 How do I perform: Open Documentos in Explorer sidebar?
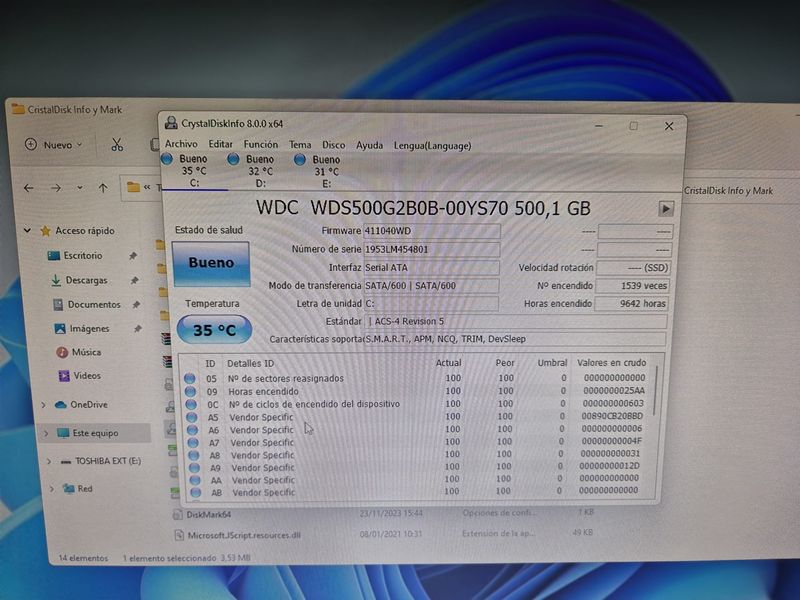click(x=94, y=305)
